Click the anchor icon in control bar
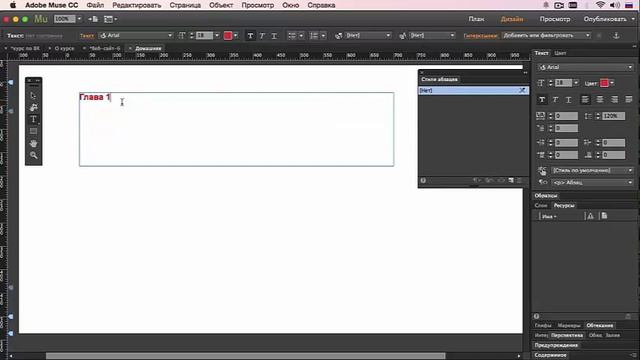 coord(616,36)
